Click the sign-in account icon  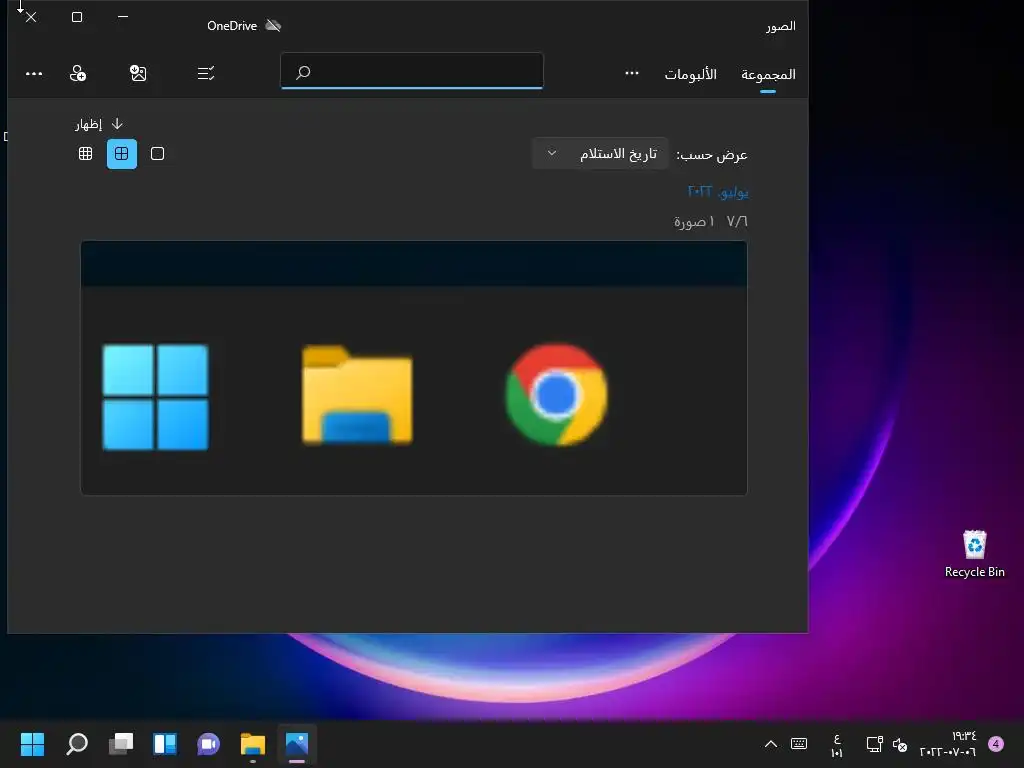(78, 73)
